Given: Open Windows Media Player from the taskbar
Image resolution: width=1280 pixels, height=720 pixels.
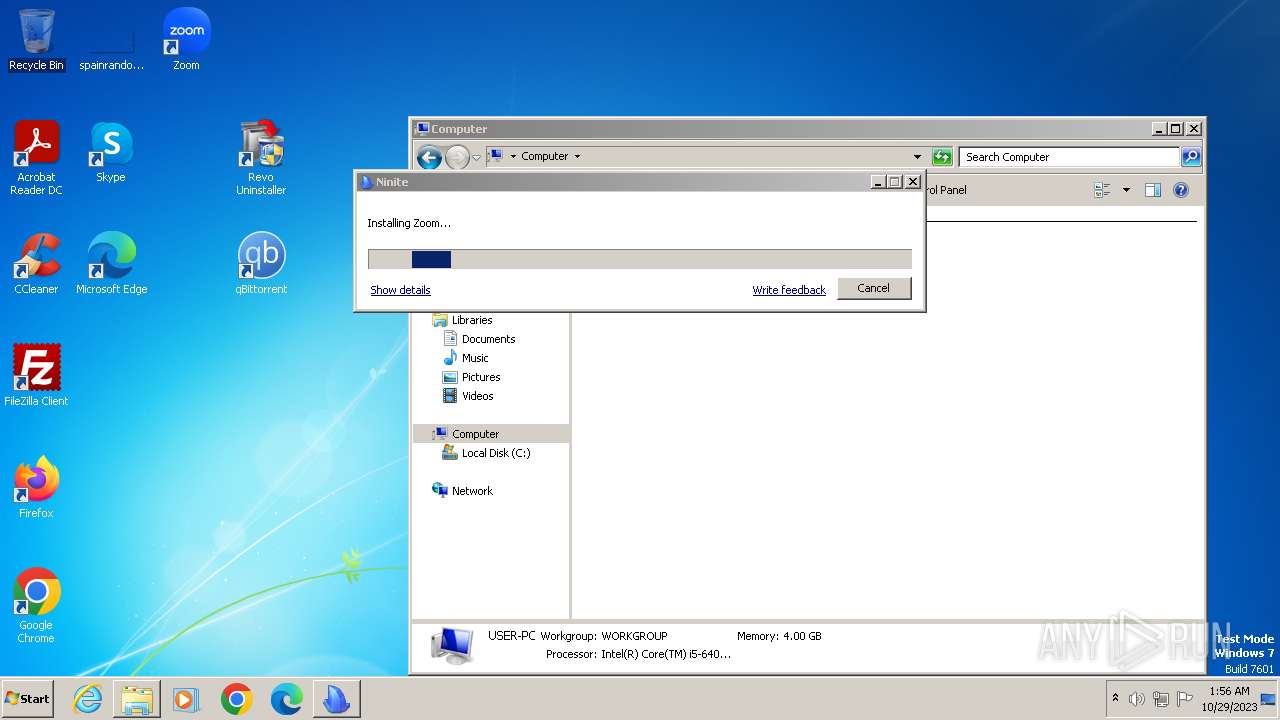Looking at the screenshot, I should click(x=186, y=699).
